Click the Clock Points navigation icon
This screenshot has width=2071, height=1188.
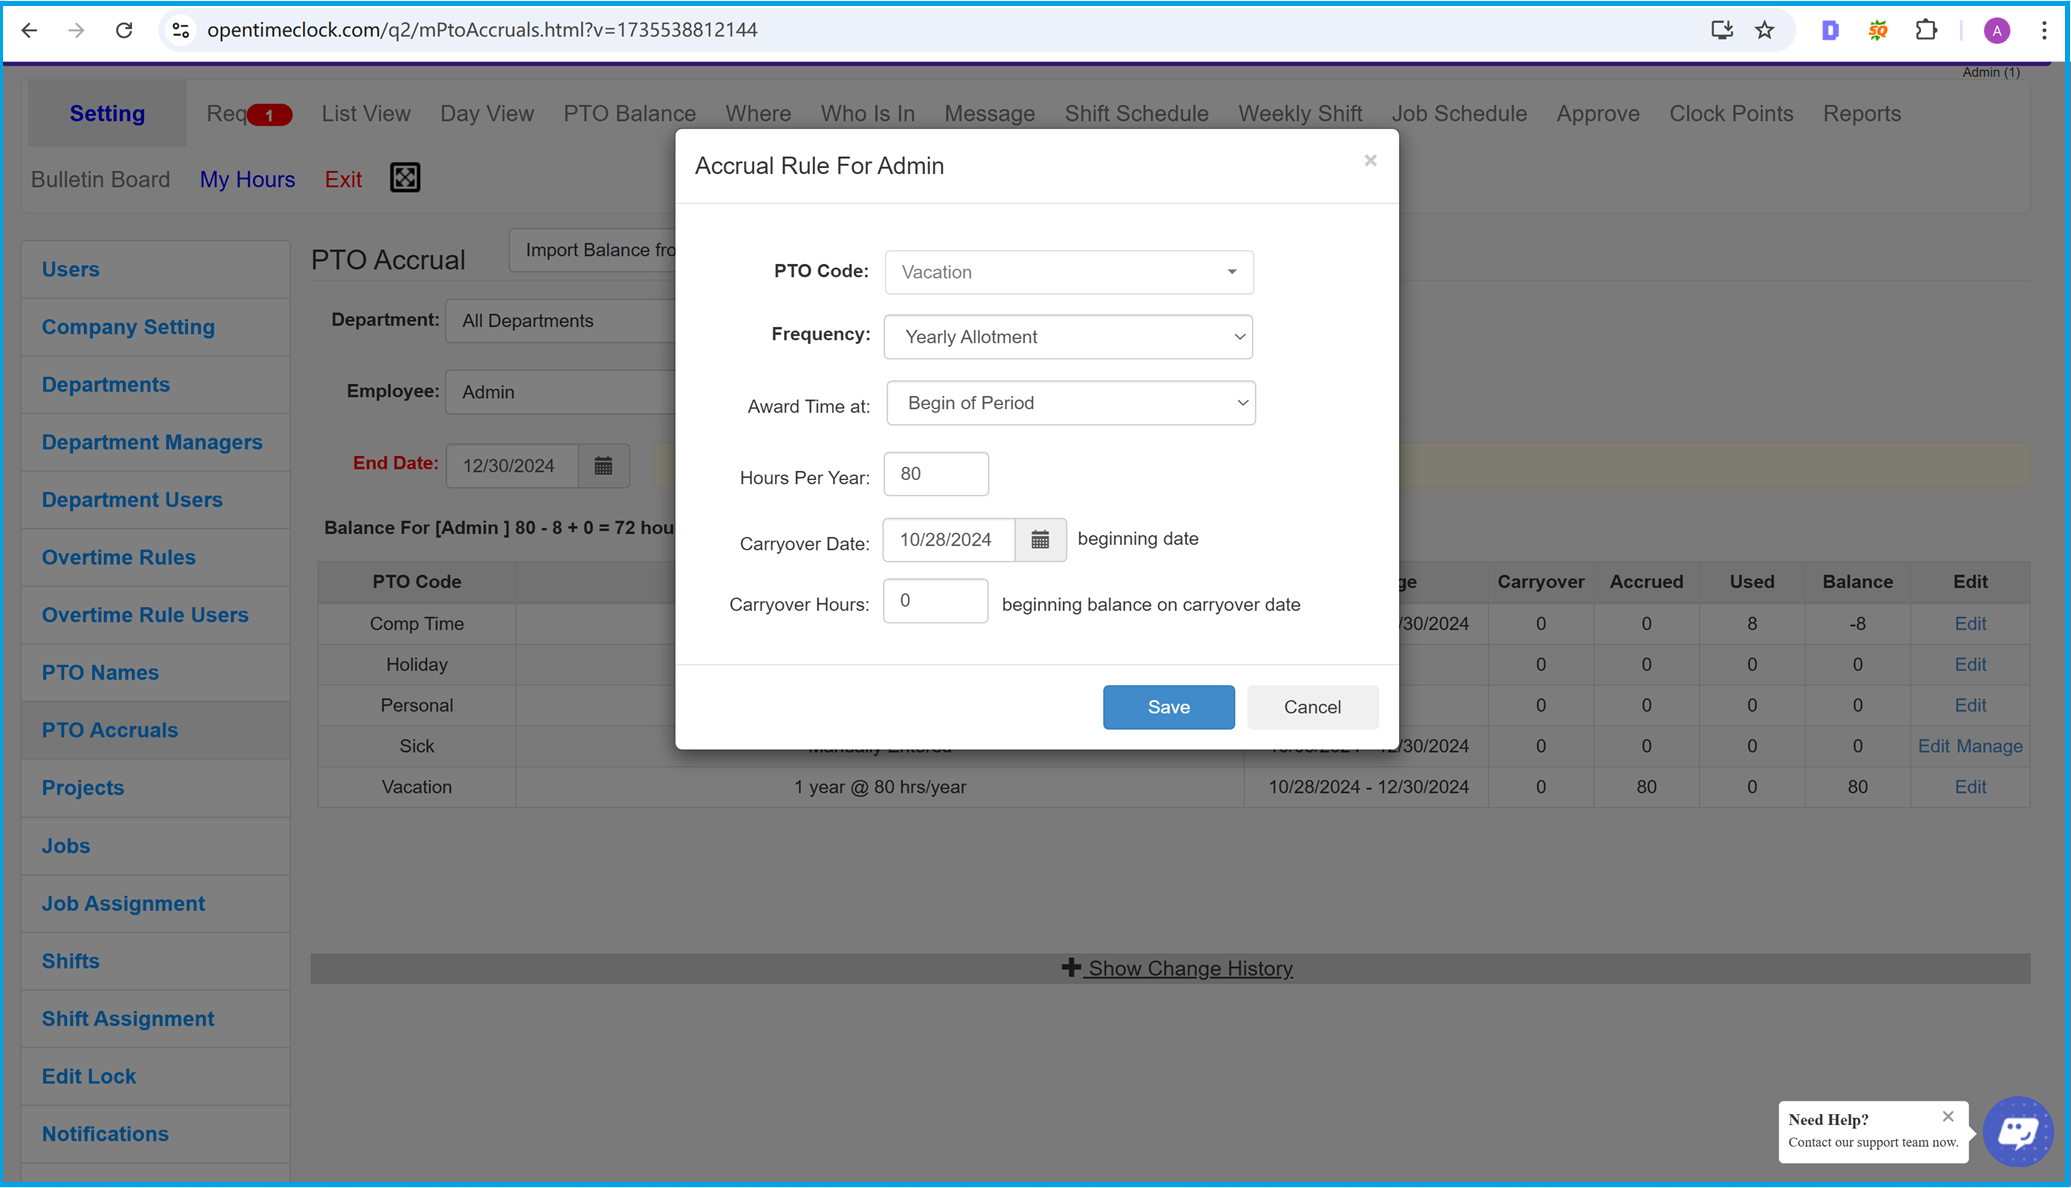click(x=1732, y=112)
